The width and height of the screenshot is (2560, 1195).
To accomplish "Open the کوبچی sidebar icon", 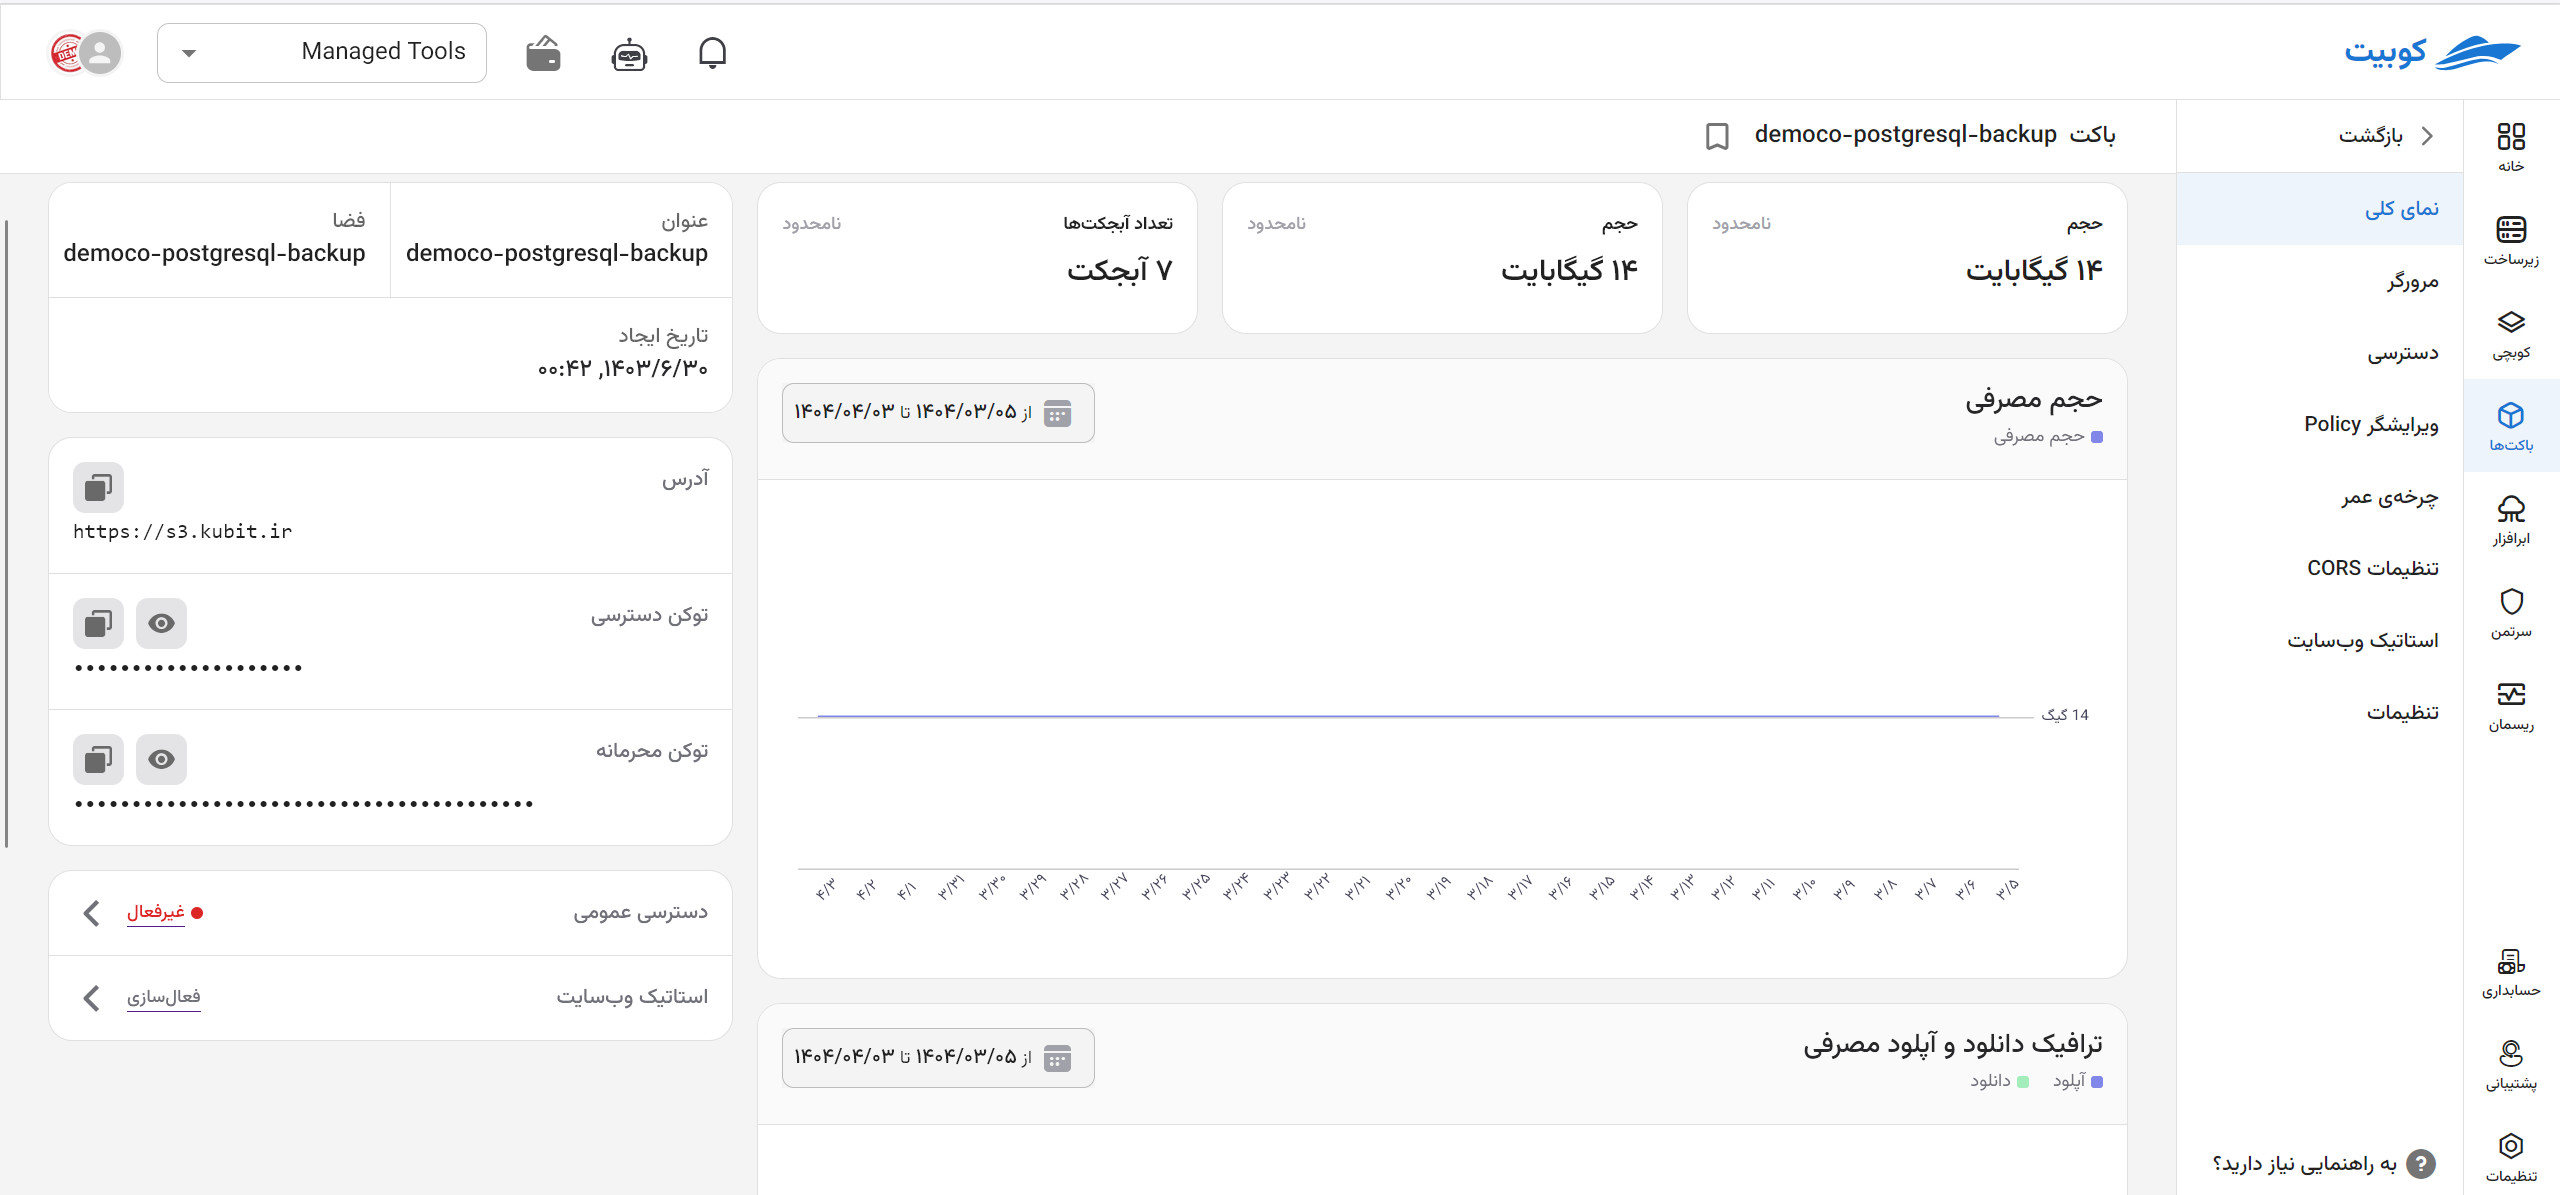I will click(2511, 334).
